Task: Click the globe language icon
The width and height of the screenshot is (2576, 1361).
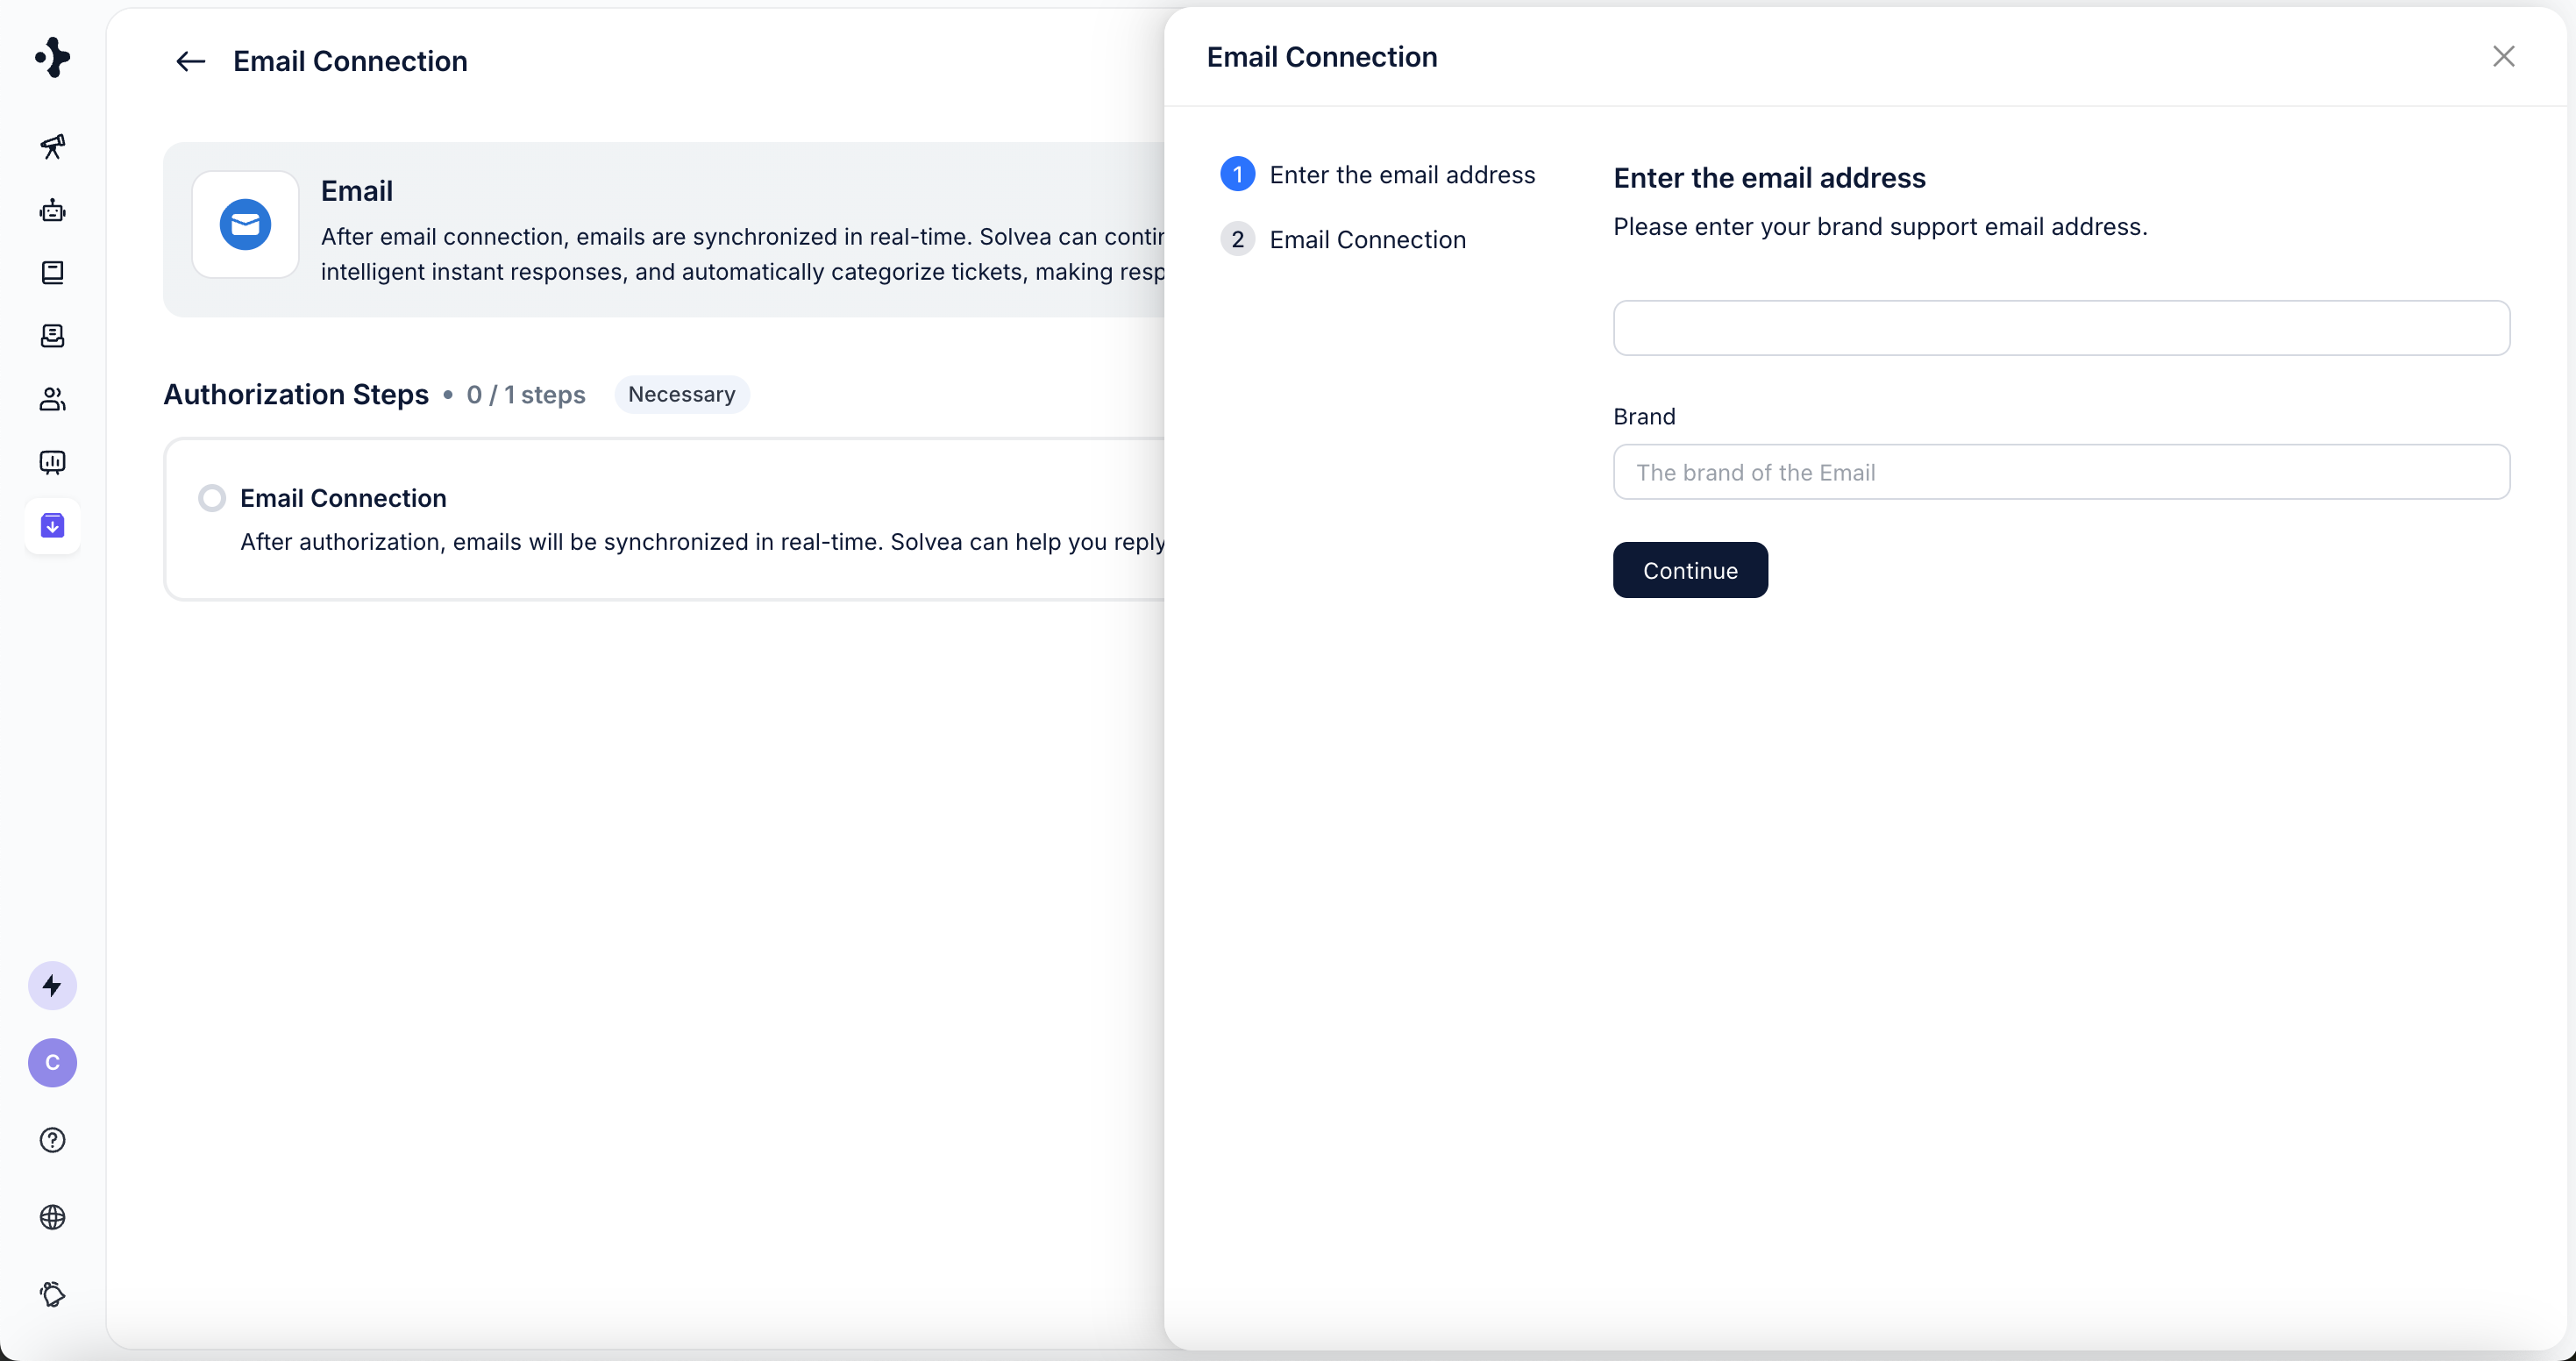Action: [x=52, y=1217]
